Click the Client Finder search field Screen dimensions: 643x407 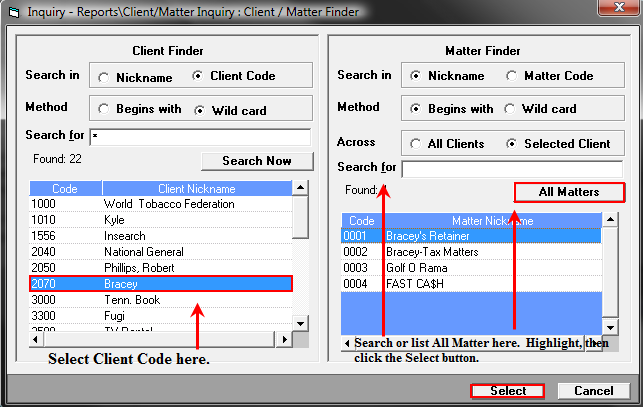point(200,137)
